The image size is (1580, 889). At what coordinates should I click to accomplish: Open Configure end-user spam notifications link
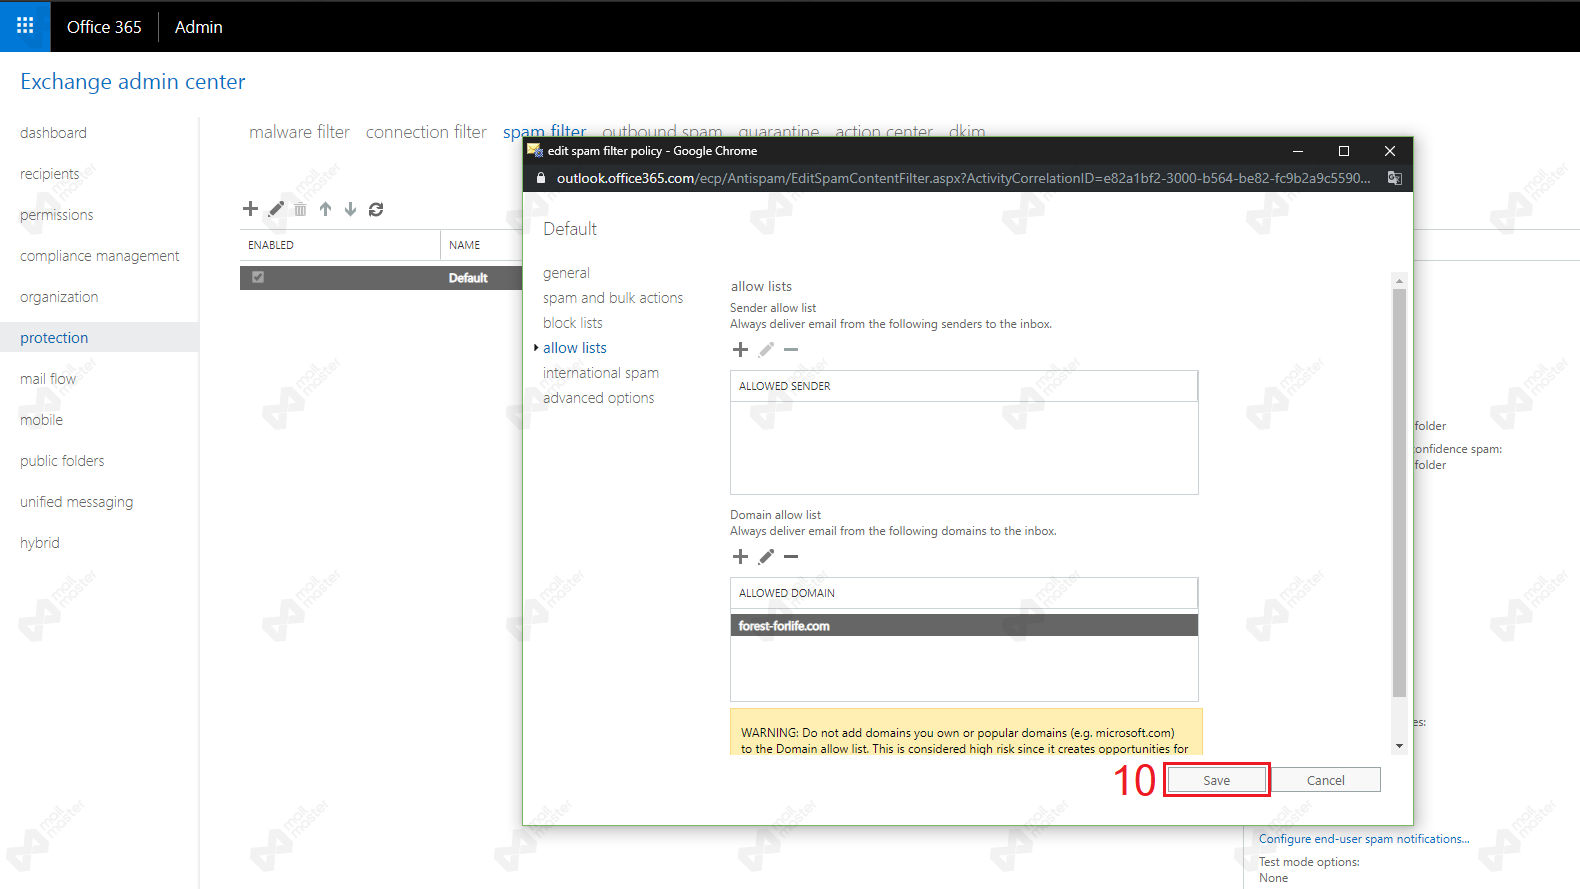(x=1364, y=839)
